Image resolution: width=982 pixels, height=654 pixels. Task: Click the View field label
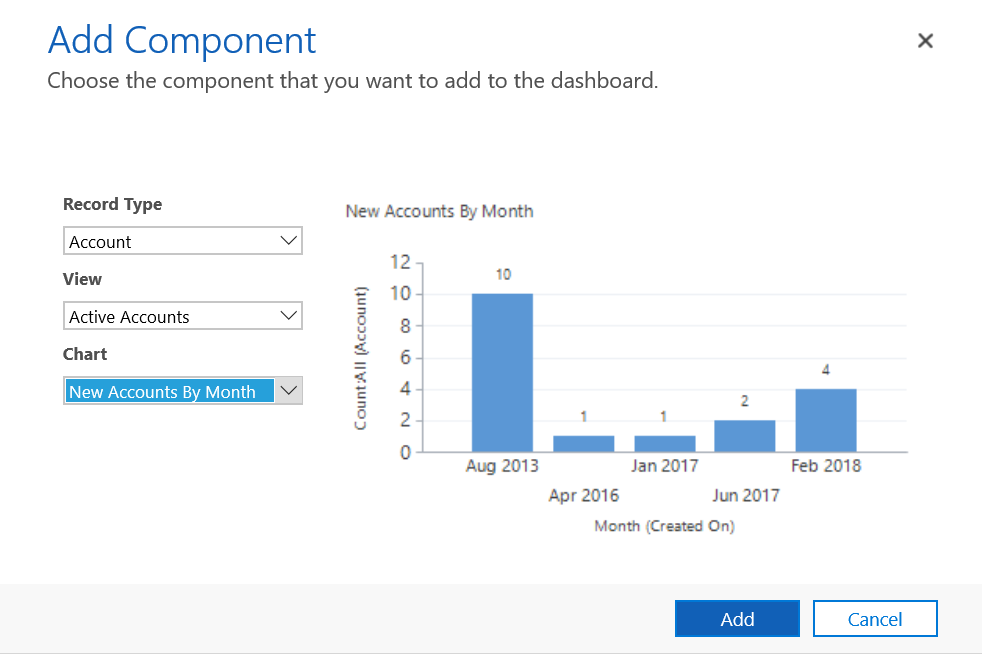click(82, 279)
